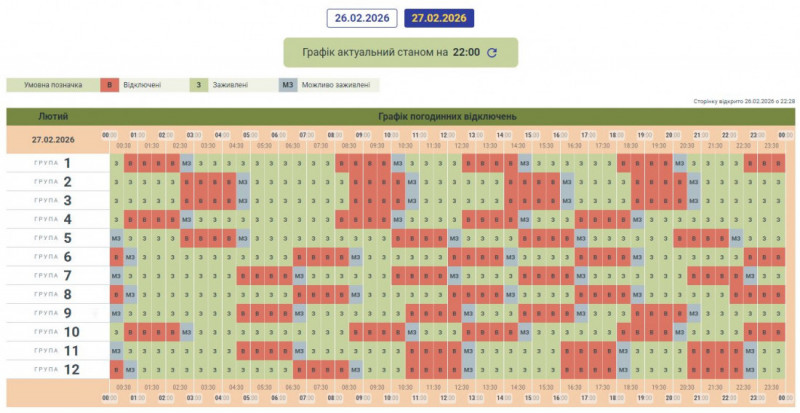The width and height of the screenshot is (800, 413).
Task: Click the 'Лютий' month header cell
Action: tap(53, 116)
